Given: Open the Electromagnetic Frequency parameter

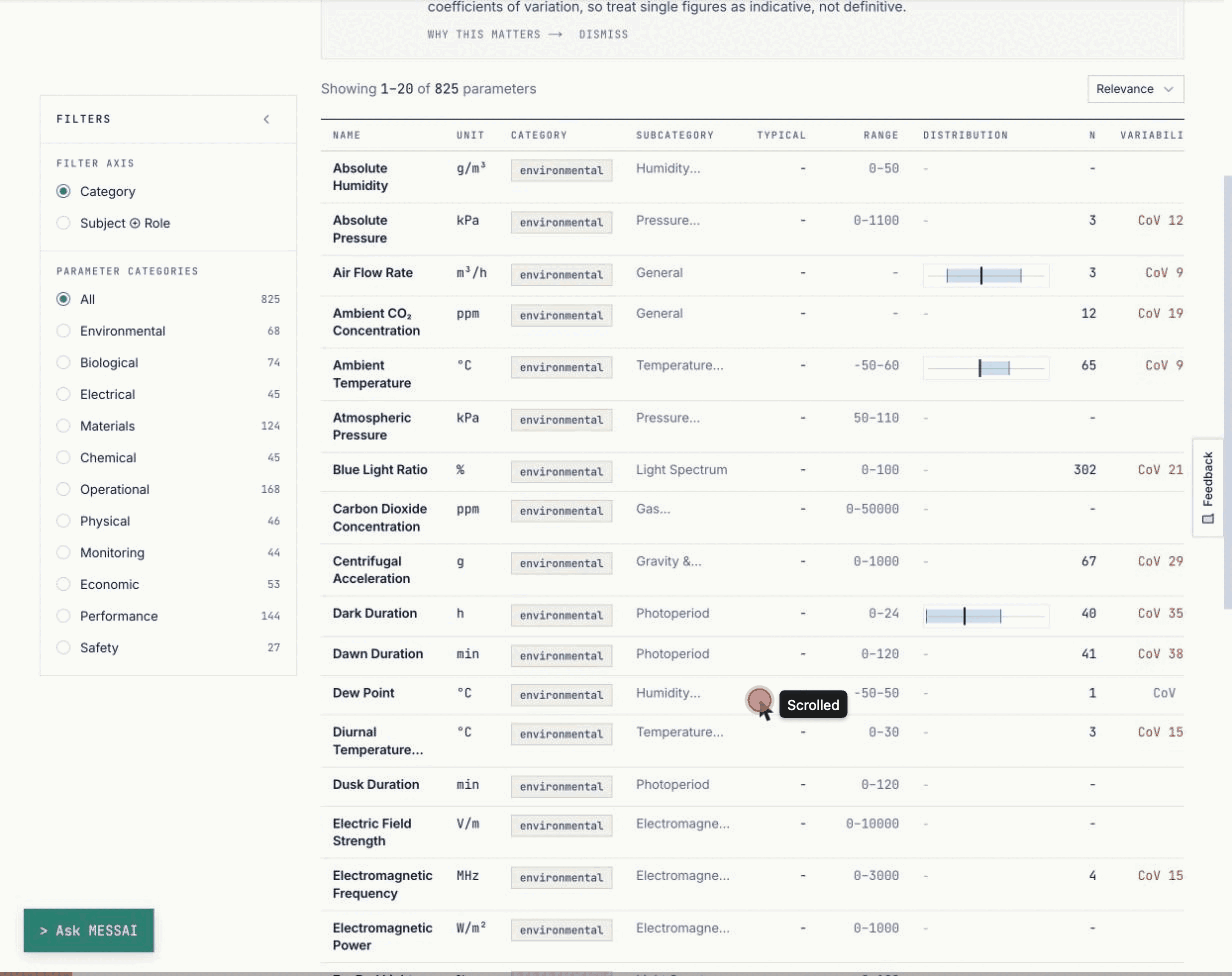Looking at the screenshot, I should coord(383,884).
